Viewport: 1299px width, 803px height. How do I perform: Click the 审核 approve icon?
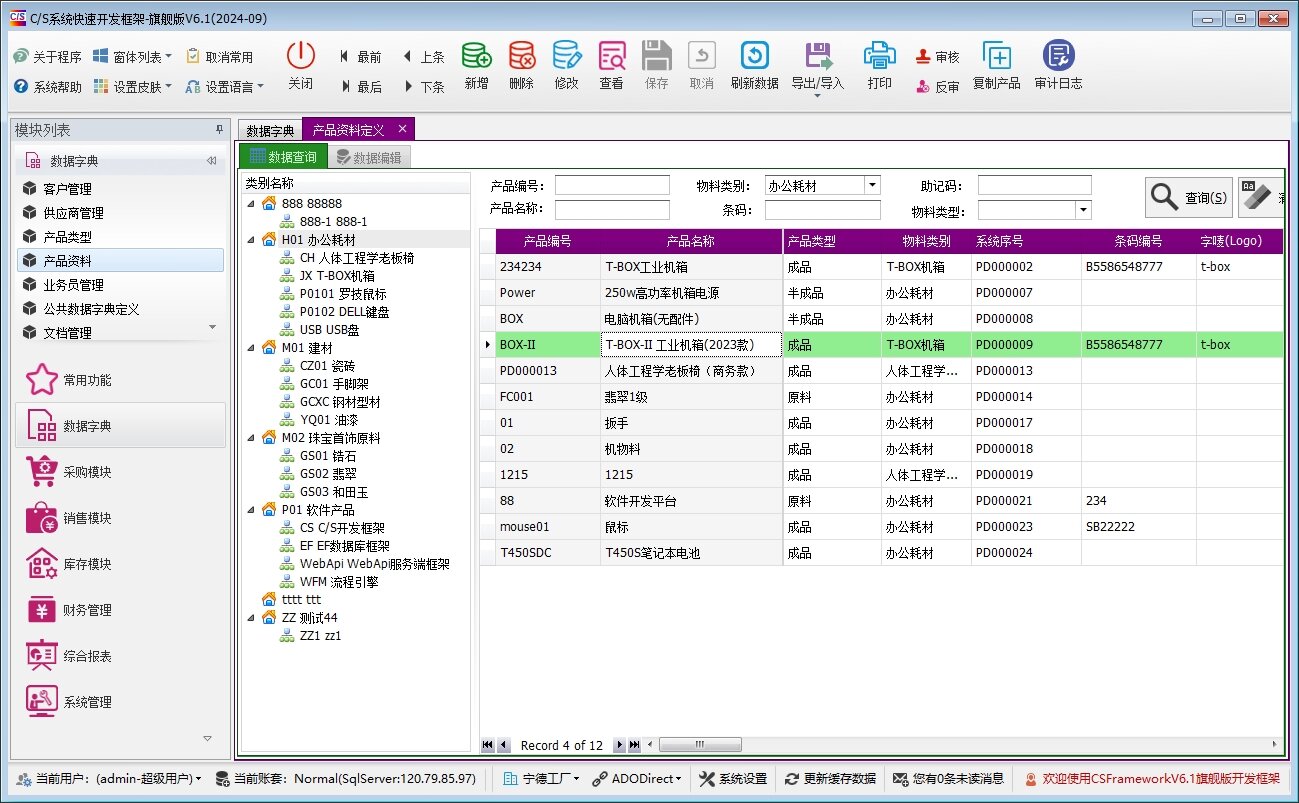coord(938,57)
